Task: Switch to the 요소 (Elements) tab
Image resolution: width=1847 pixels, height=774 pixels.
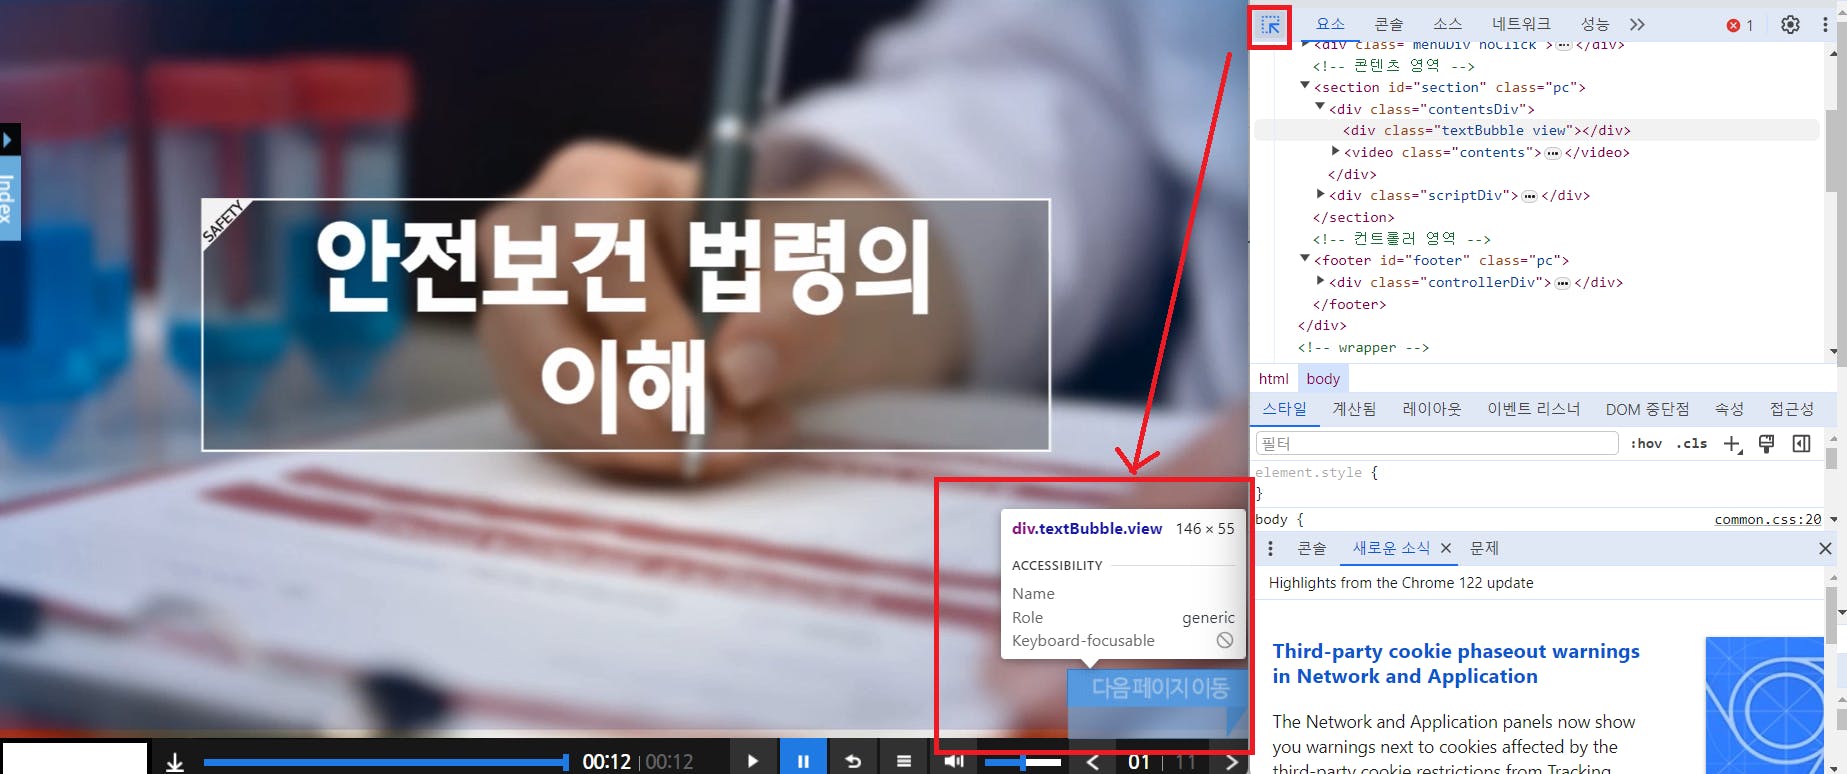Action: [1330, 24]
